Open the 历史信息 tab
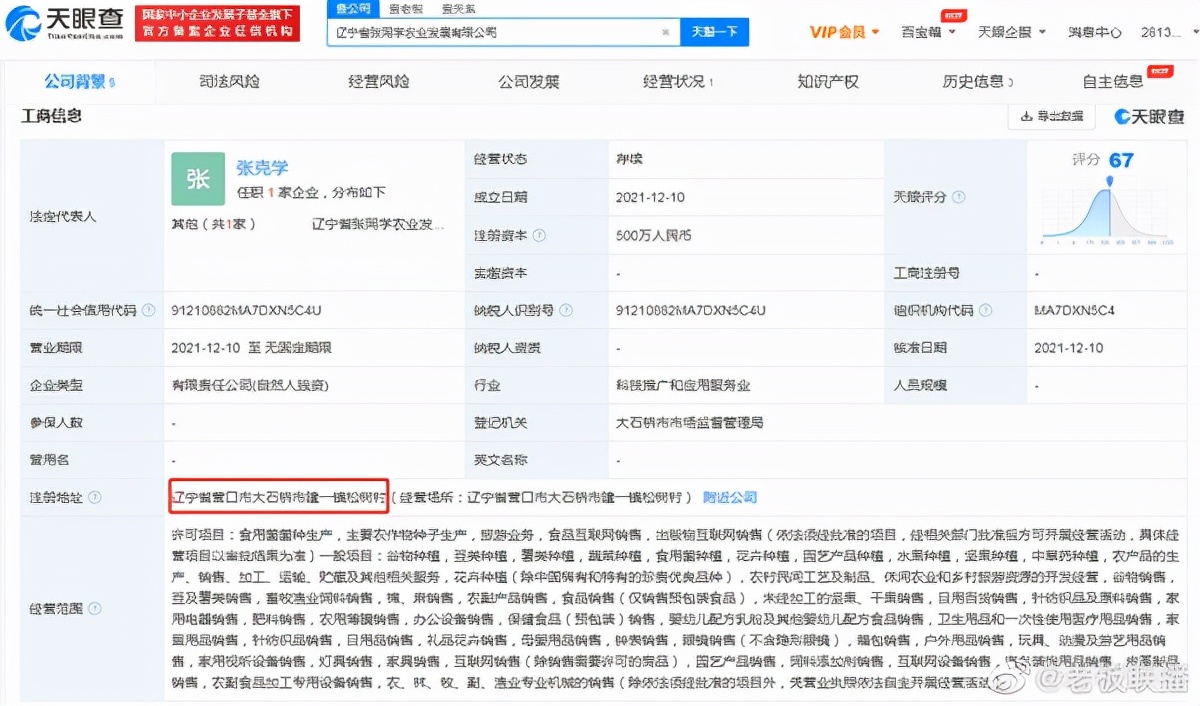This screenshot has height=706, width=1200. click(972, 81)
